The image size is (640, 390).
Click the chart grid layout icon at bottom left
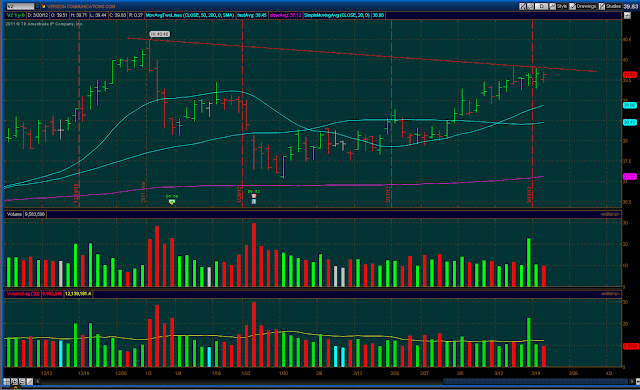pos(7,381)
